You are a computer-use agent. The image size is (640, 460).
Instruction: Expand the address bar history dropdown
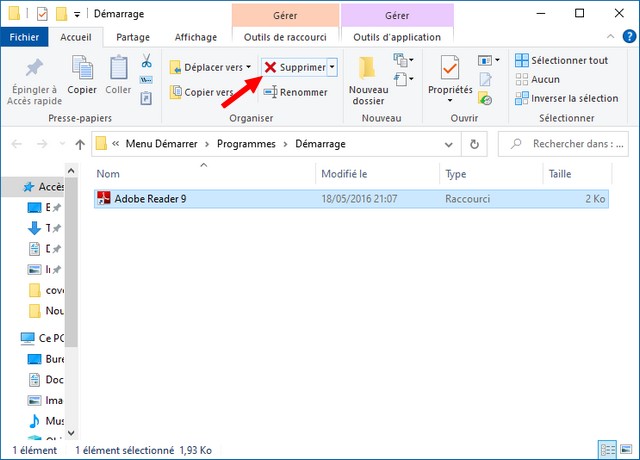click(449, 144)
